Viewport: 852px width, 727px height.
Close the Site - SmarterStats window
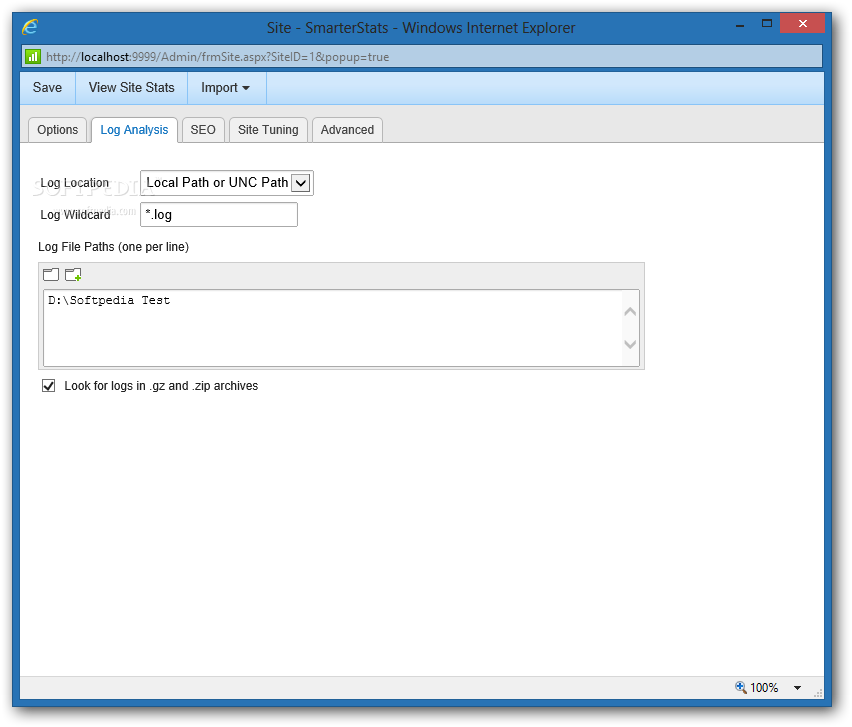tap(803, 23)
